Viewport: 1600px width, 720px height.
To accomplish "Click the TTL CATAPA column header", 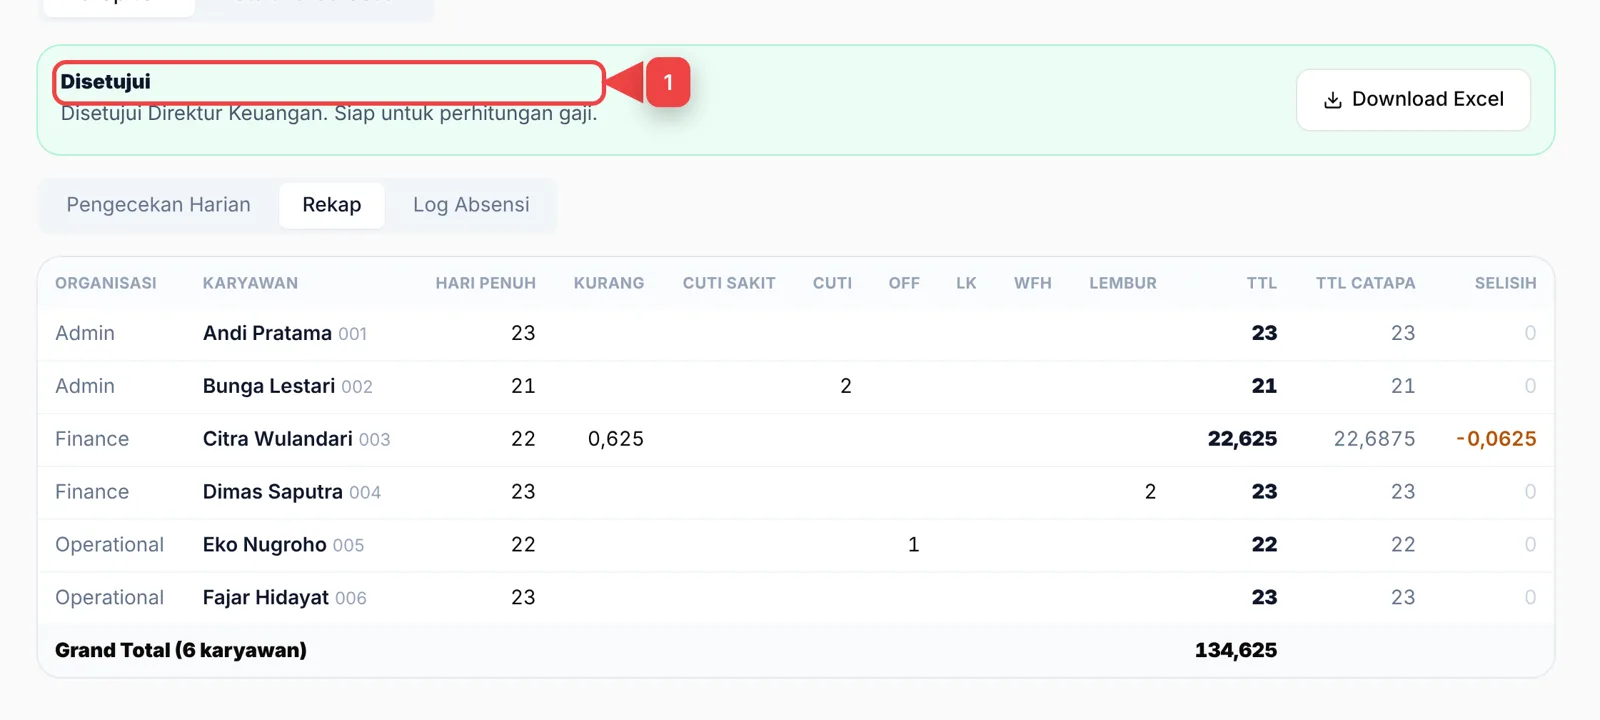I will (x=1366, y=283).
